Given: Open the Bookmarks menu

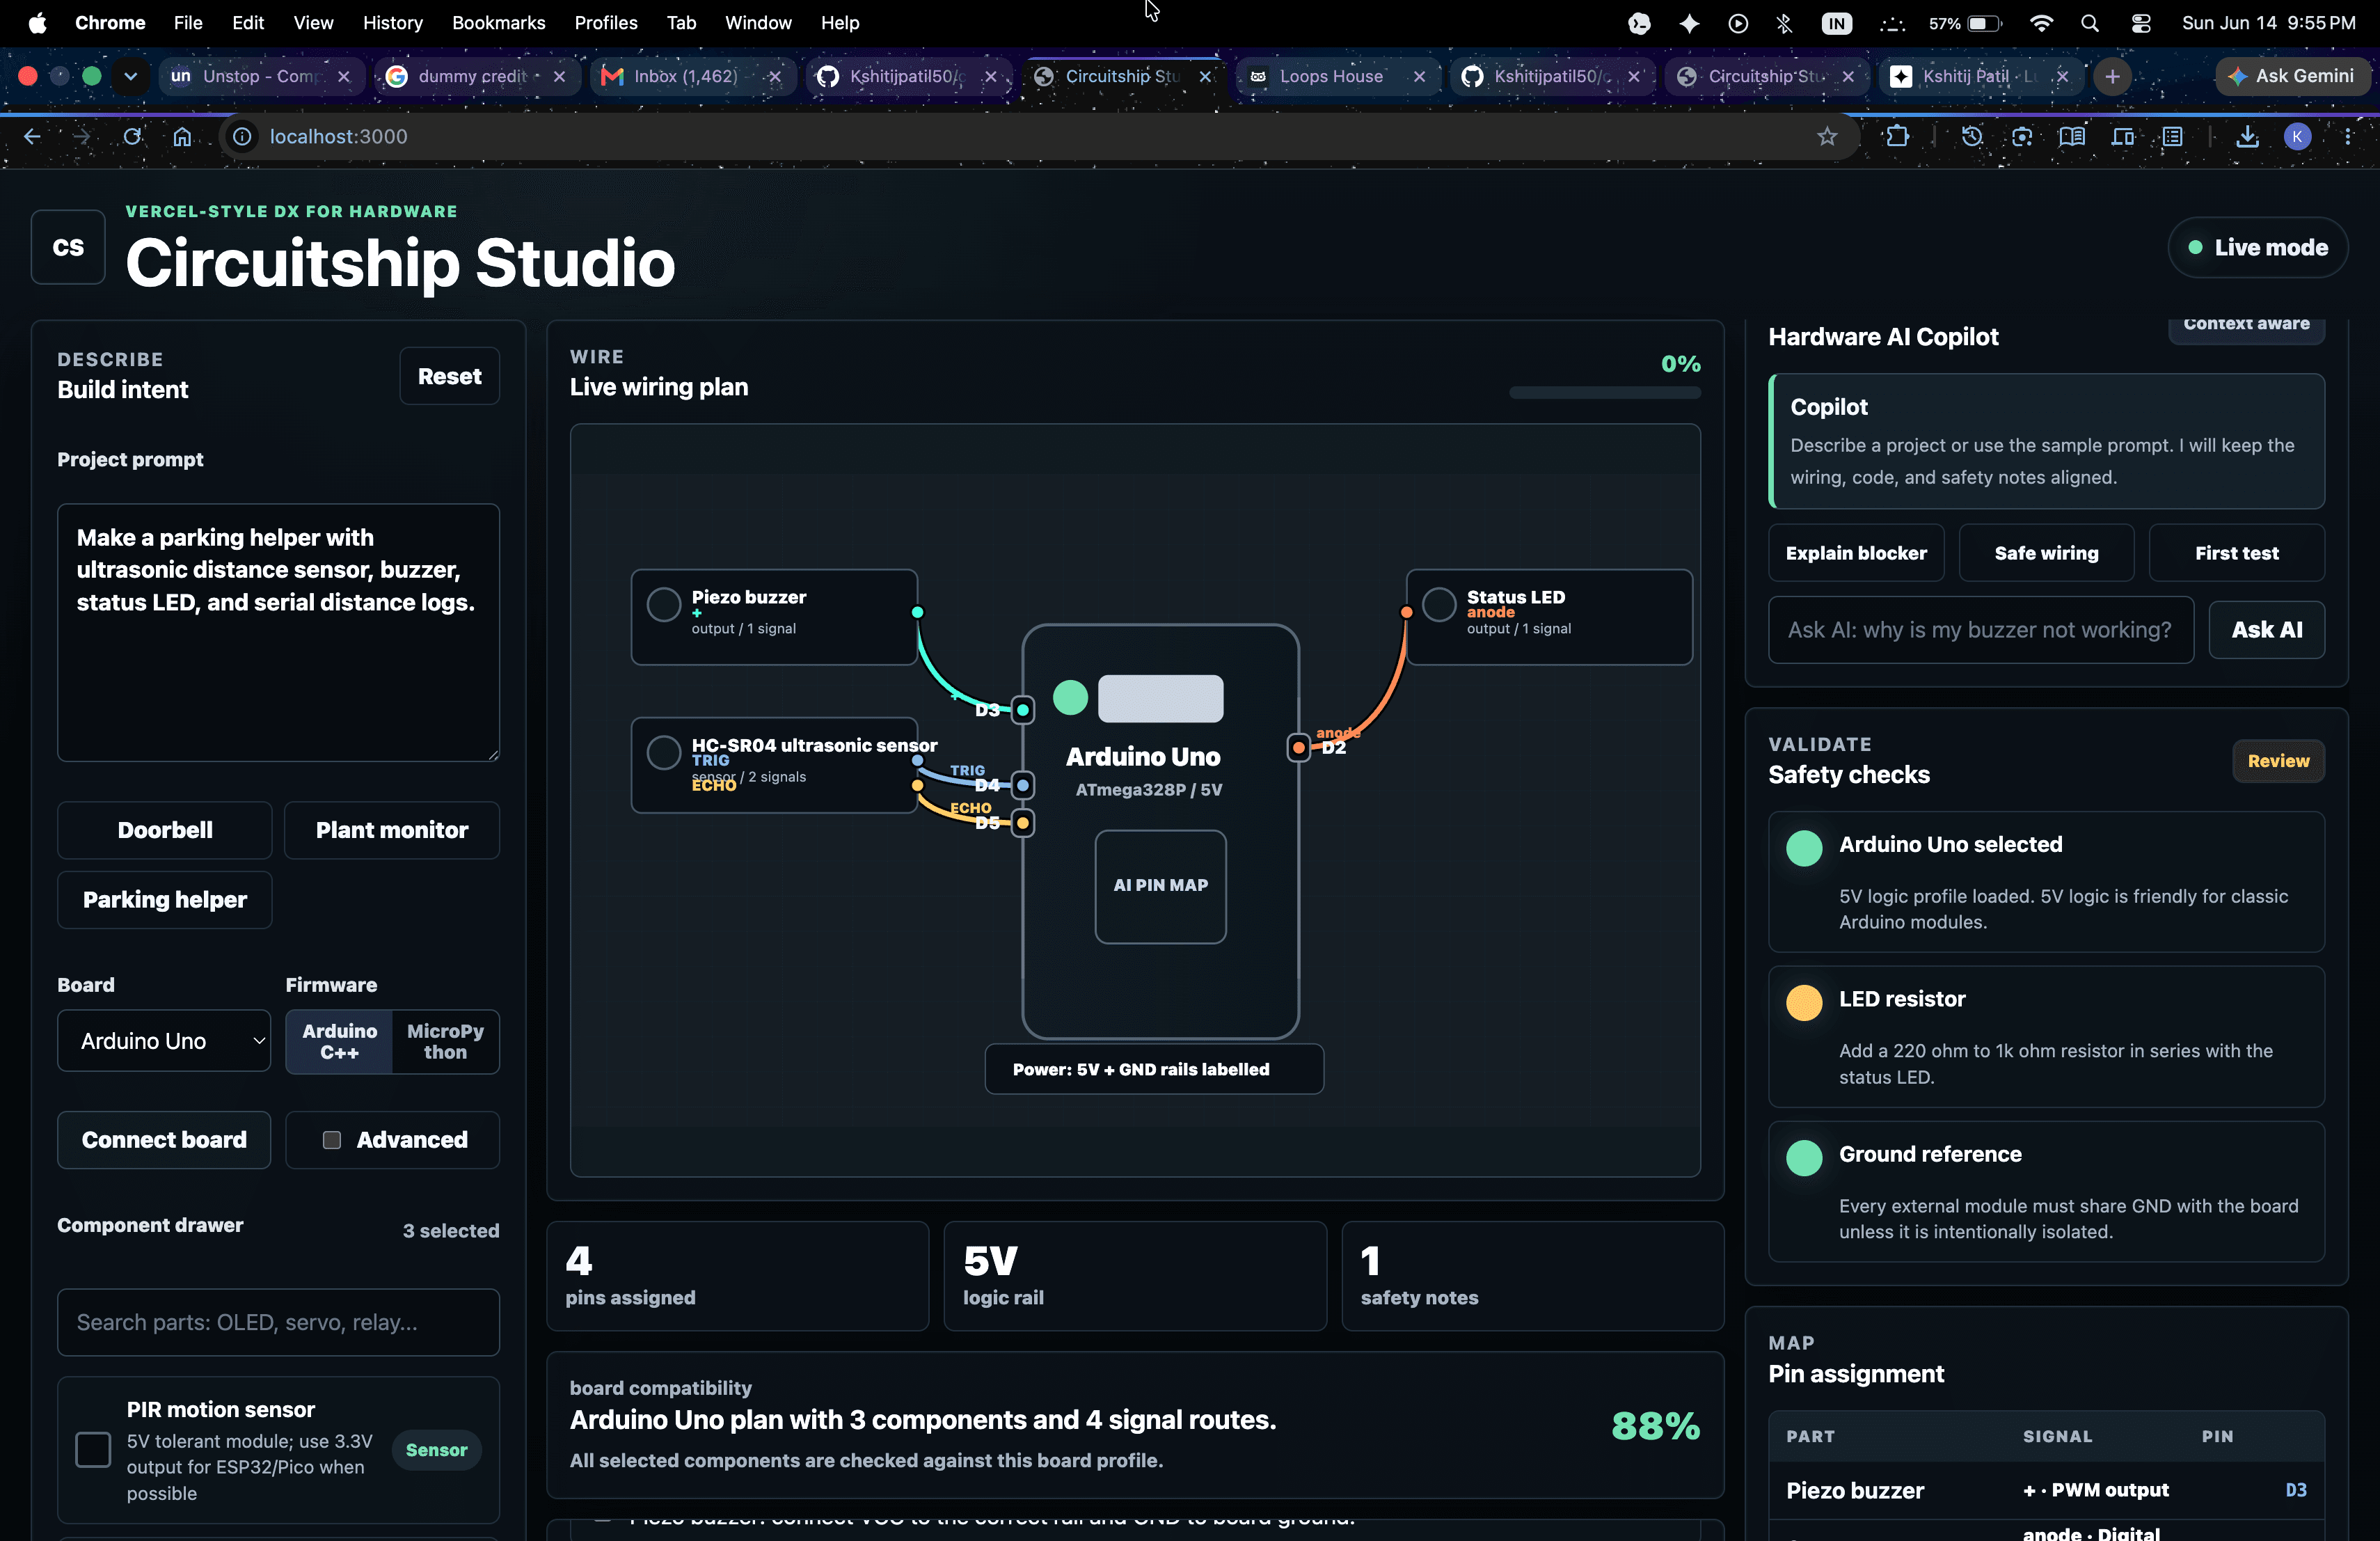Looking at the screenshot, I should pyautogui.click(x=498, y=22).
